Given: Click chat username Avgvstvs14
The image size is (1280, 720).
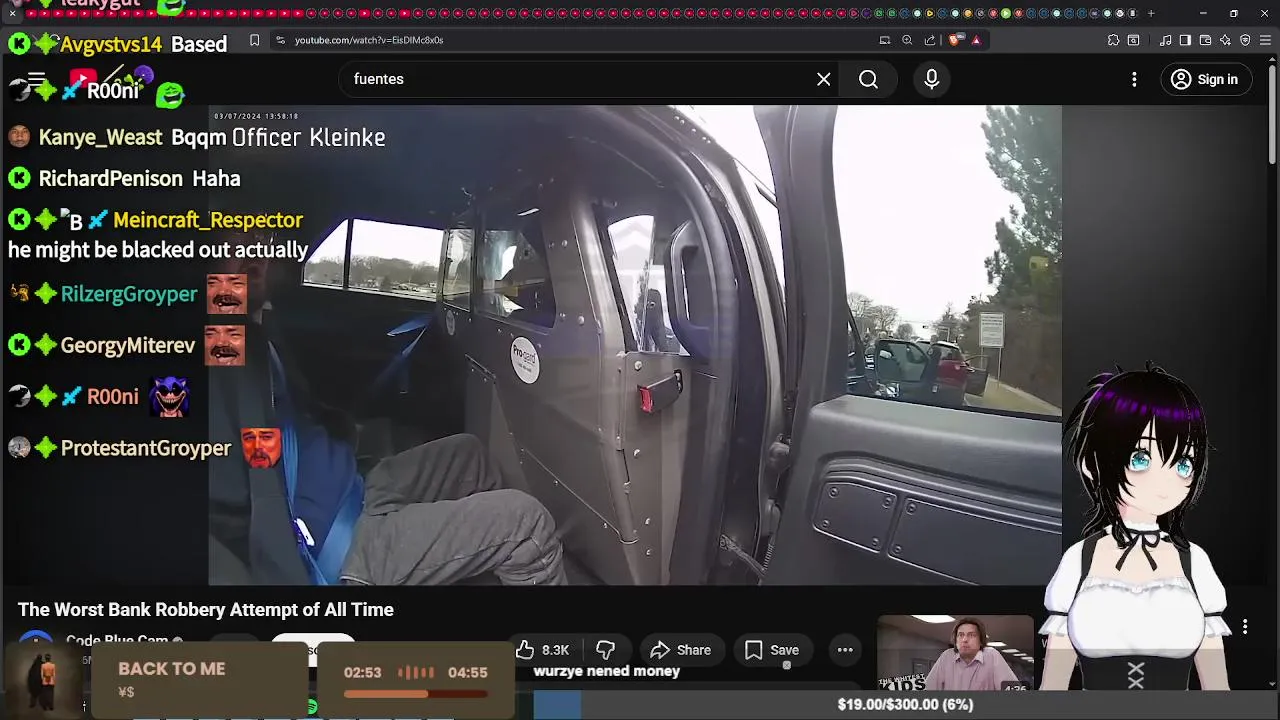Looking at the screenshot, I should tap(111, 45).
